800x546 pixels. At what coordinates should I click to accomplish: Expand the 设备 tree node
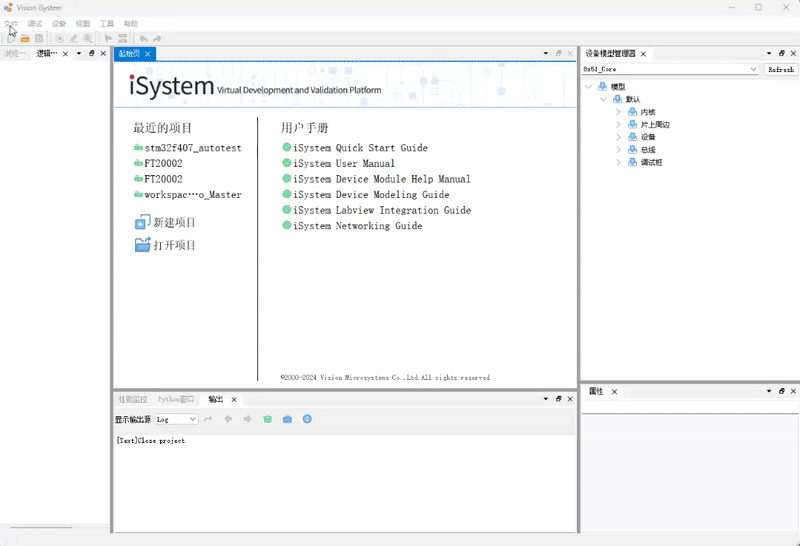pyautogui.click(x=618, y=137)
